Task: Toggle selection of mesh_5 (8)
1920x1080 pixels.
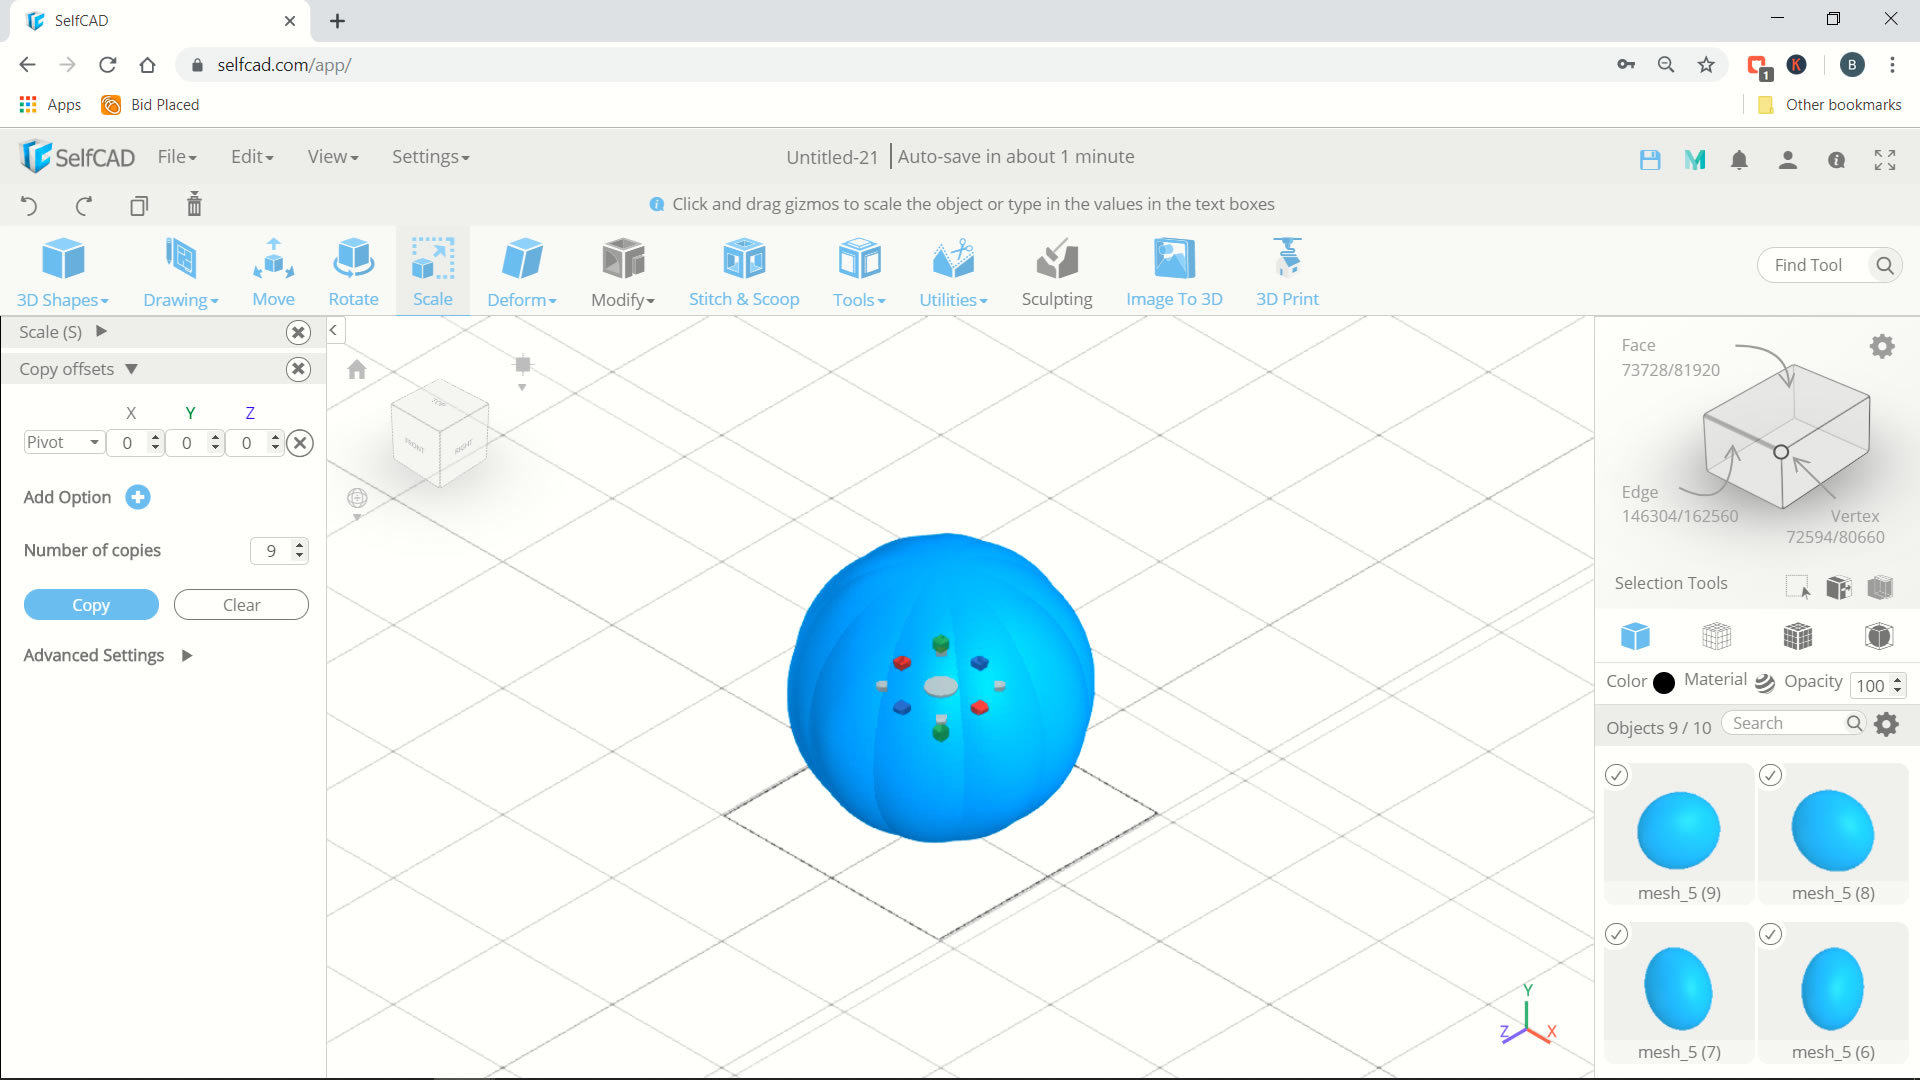Action: [1771, 775]
